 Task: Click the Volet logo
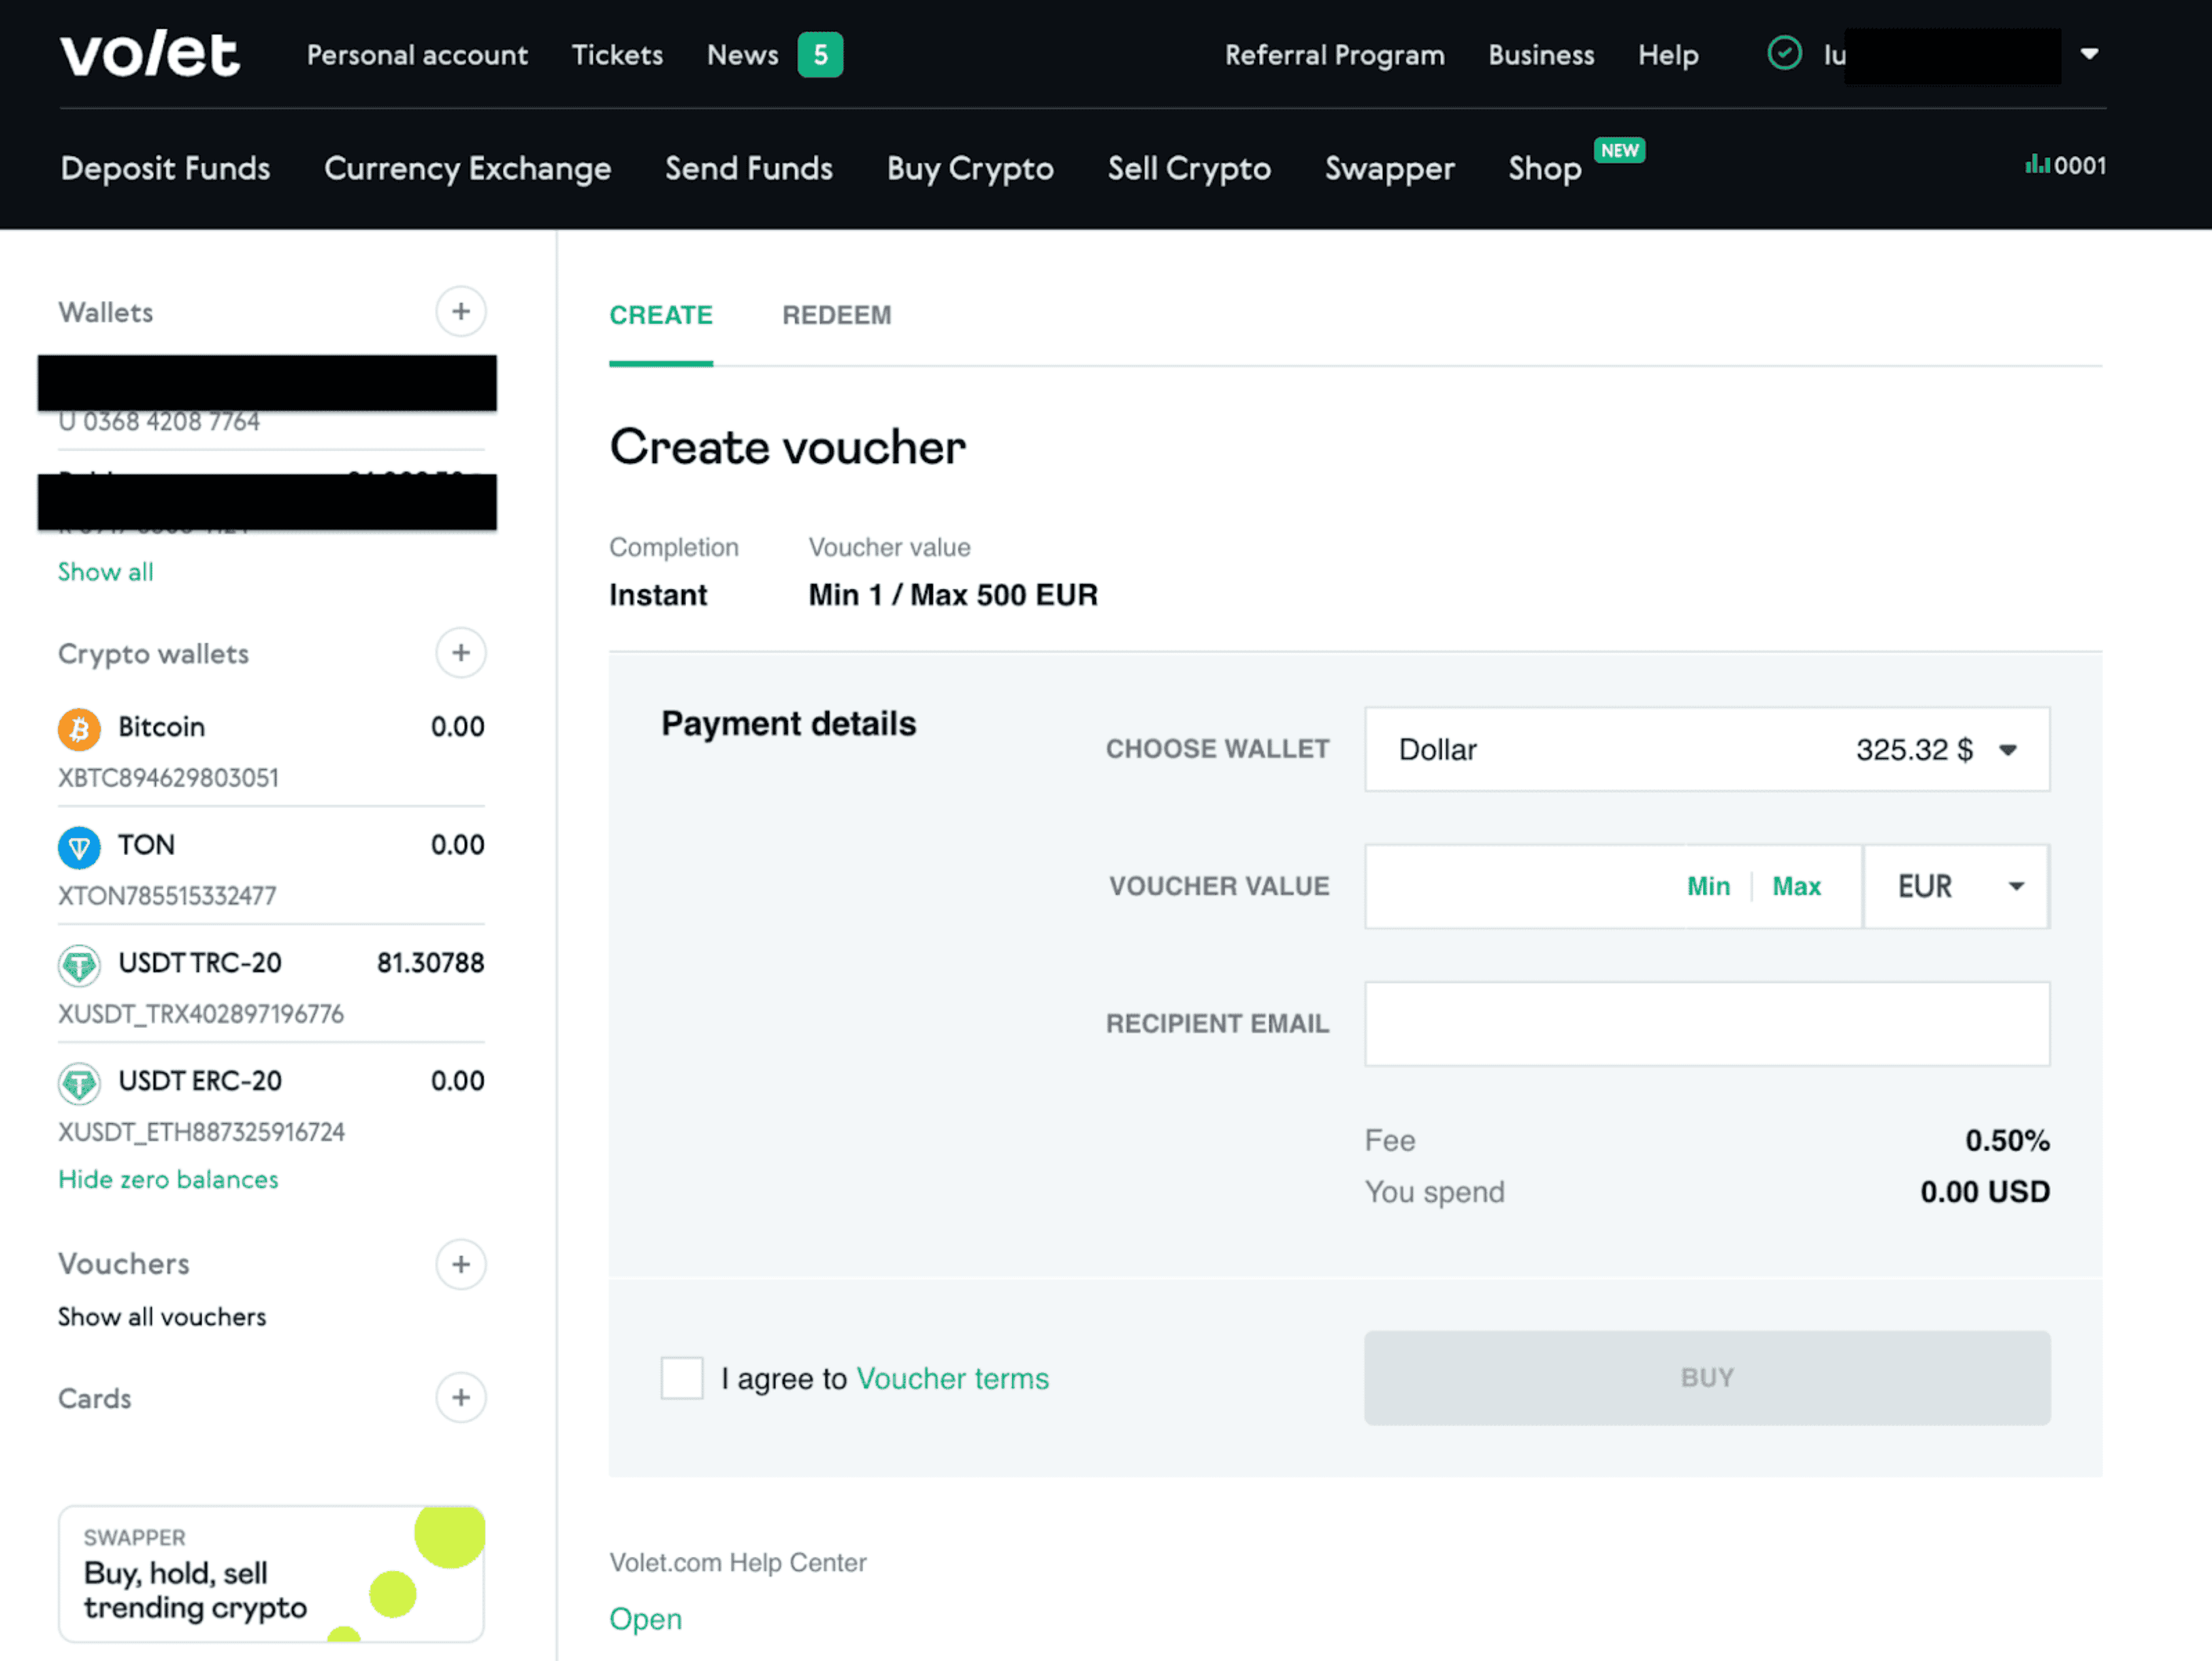150,54
